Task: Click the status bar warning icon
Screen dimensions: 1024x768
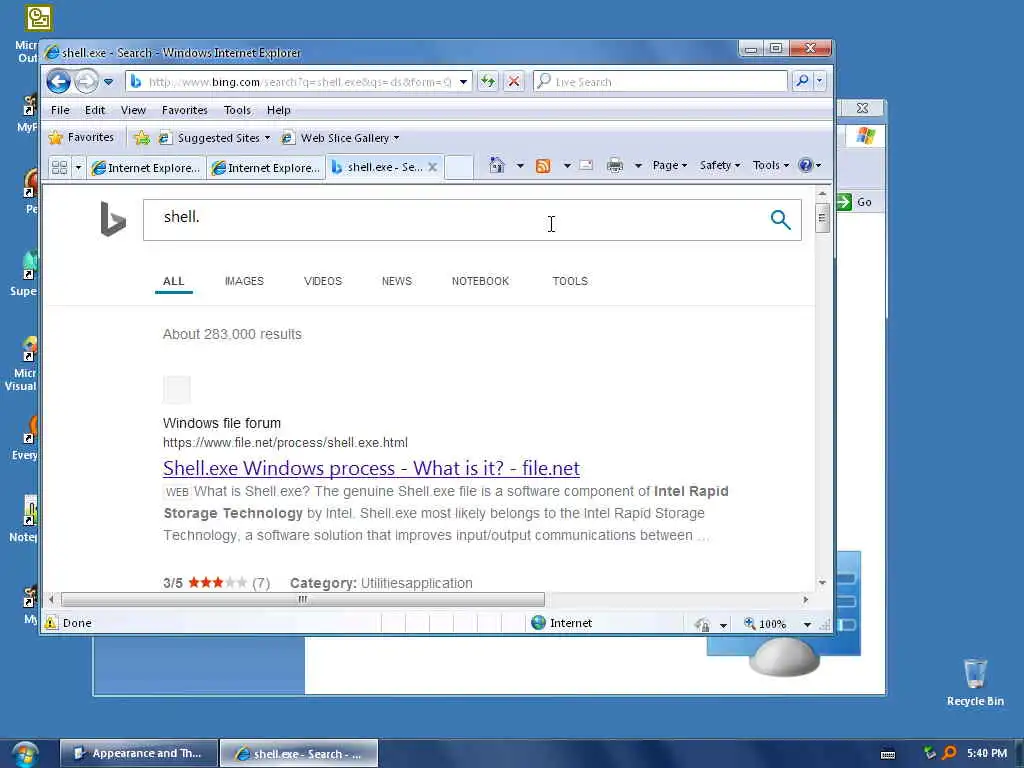Action: coord(51,623)
